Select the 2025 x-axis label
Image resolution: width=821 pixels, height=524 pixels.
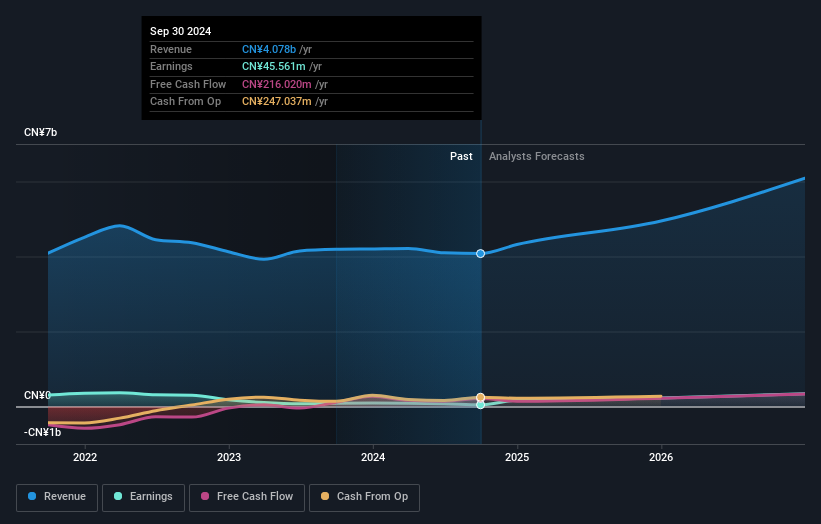(517, 458)
